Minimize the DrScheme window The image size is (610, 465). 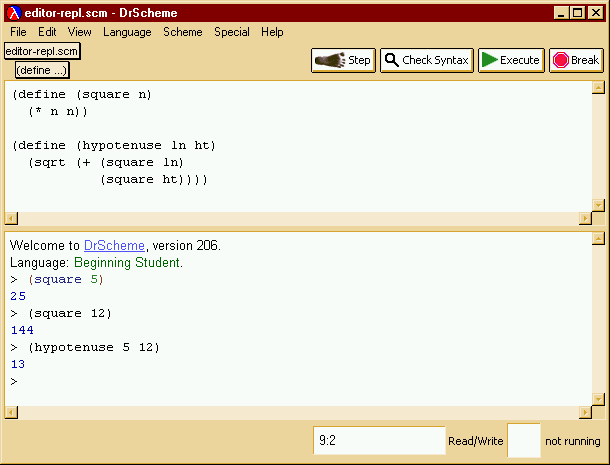click(561, 13)
